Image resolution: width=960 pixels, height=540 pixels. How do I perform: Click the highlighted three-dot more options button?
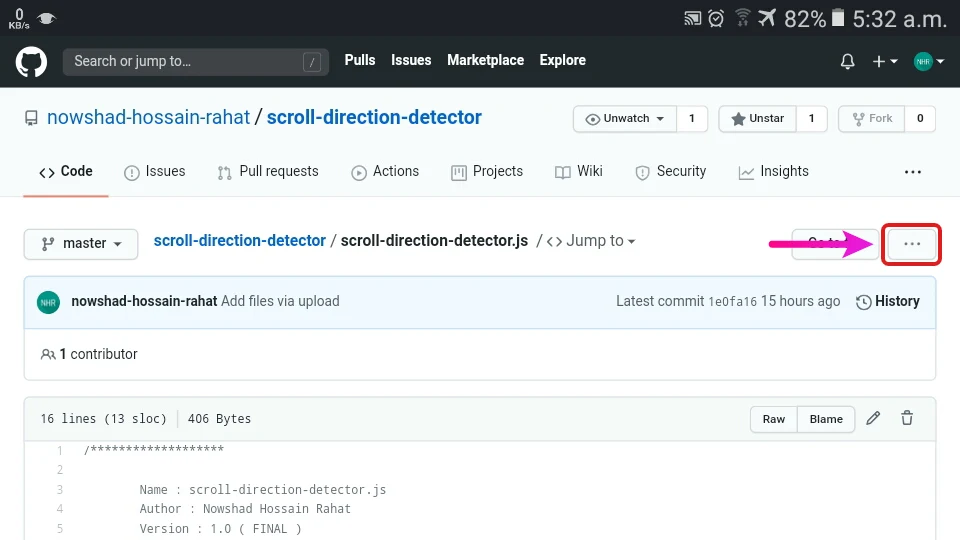911,244
